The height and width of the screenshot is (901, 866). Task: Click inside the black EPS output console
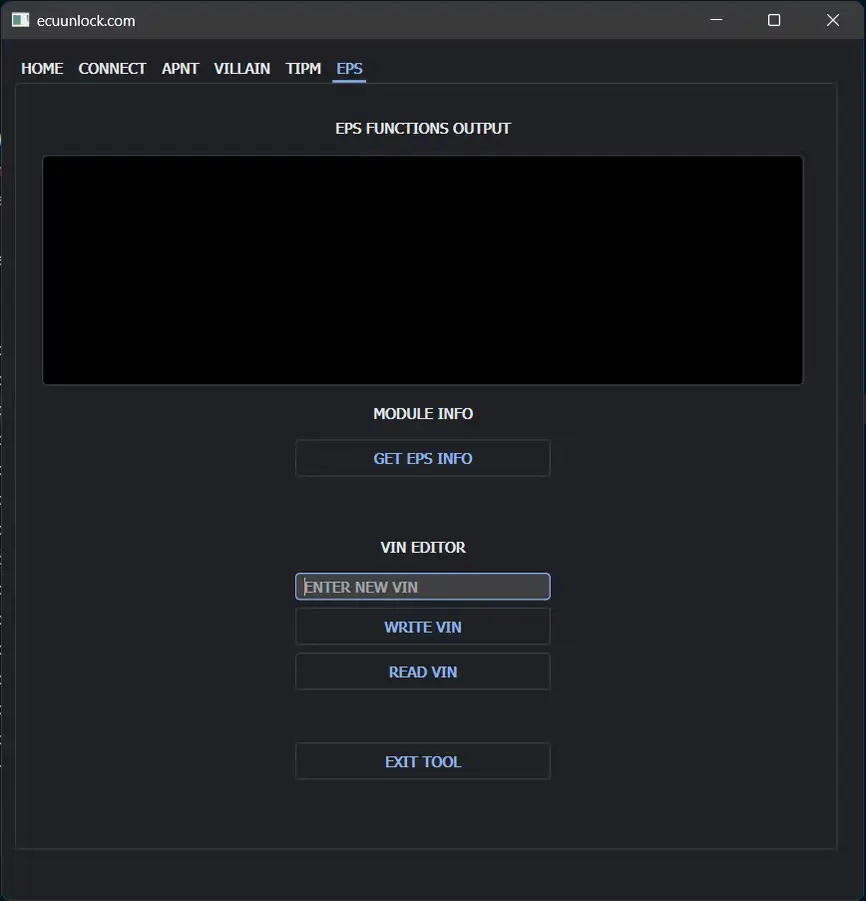point(422,270)
